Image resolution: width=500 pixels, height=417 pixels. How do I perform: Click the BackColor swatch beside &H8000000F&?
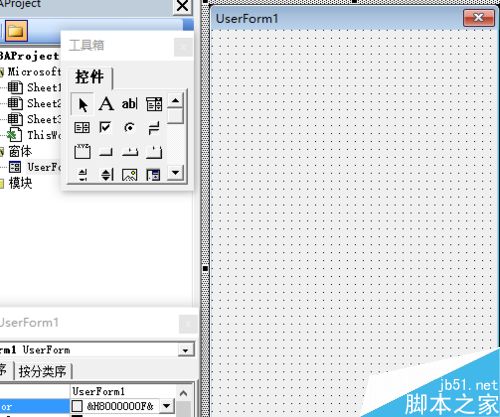pyautogui.click(x=77, y=406)
